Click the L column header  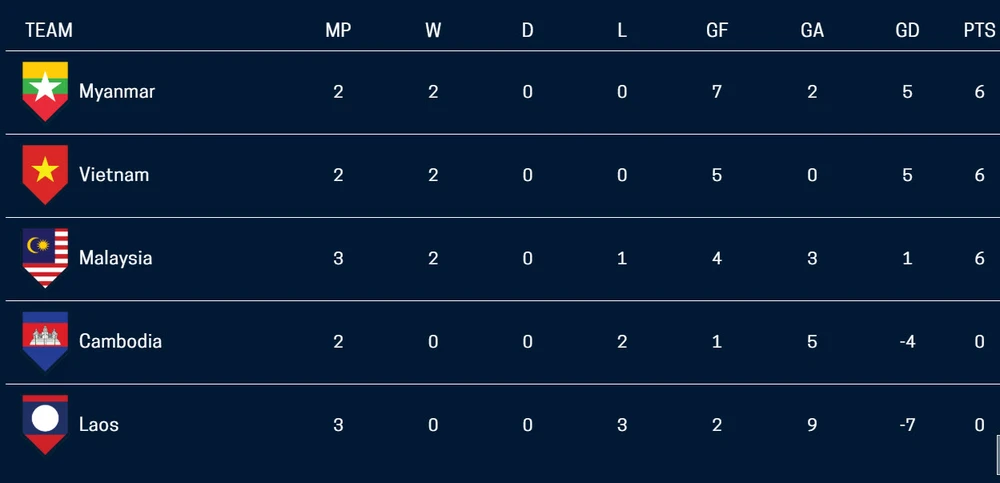coord(622,30)
